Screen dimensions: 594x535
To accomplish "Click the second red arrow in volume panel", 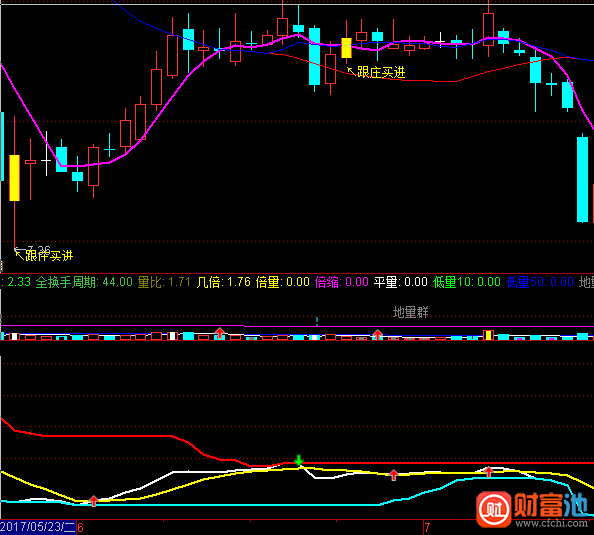I will (377, 334).
